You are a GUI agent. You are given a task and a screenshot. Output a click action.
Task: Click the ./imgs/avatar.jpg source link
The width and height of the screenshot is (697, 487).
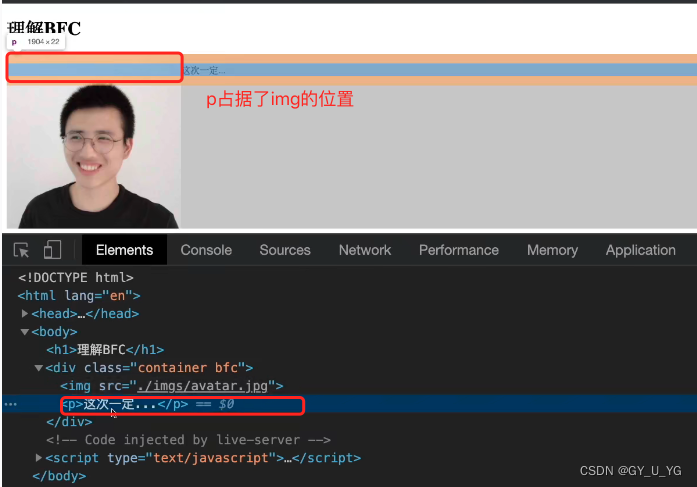pos(203,386)
